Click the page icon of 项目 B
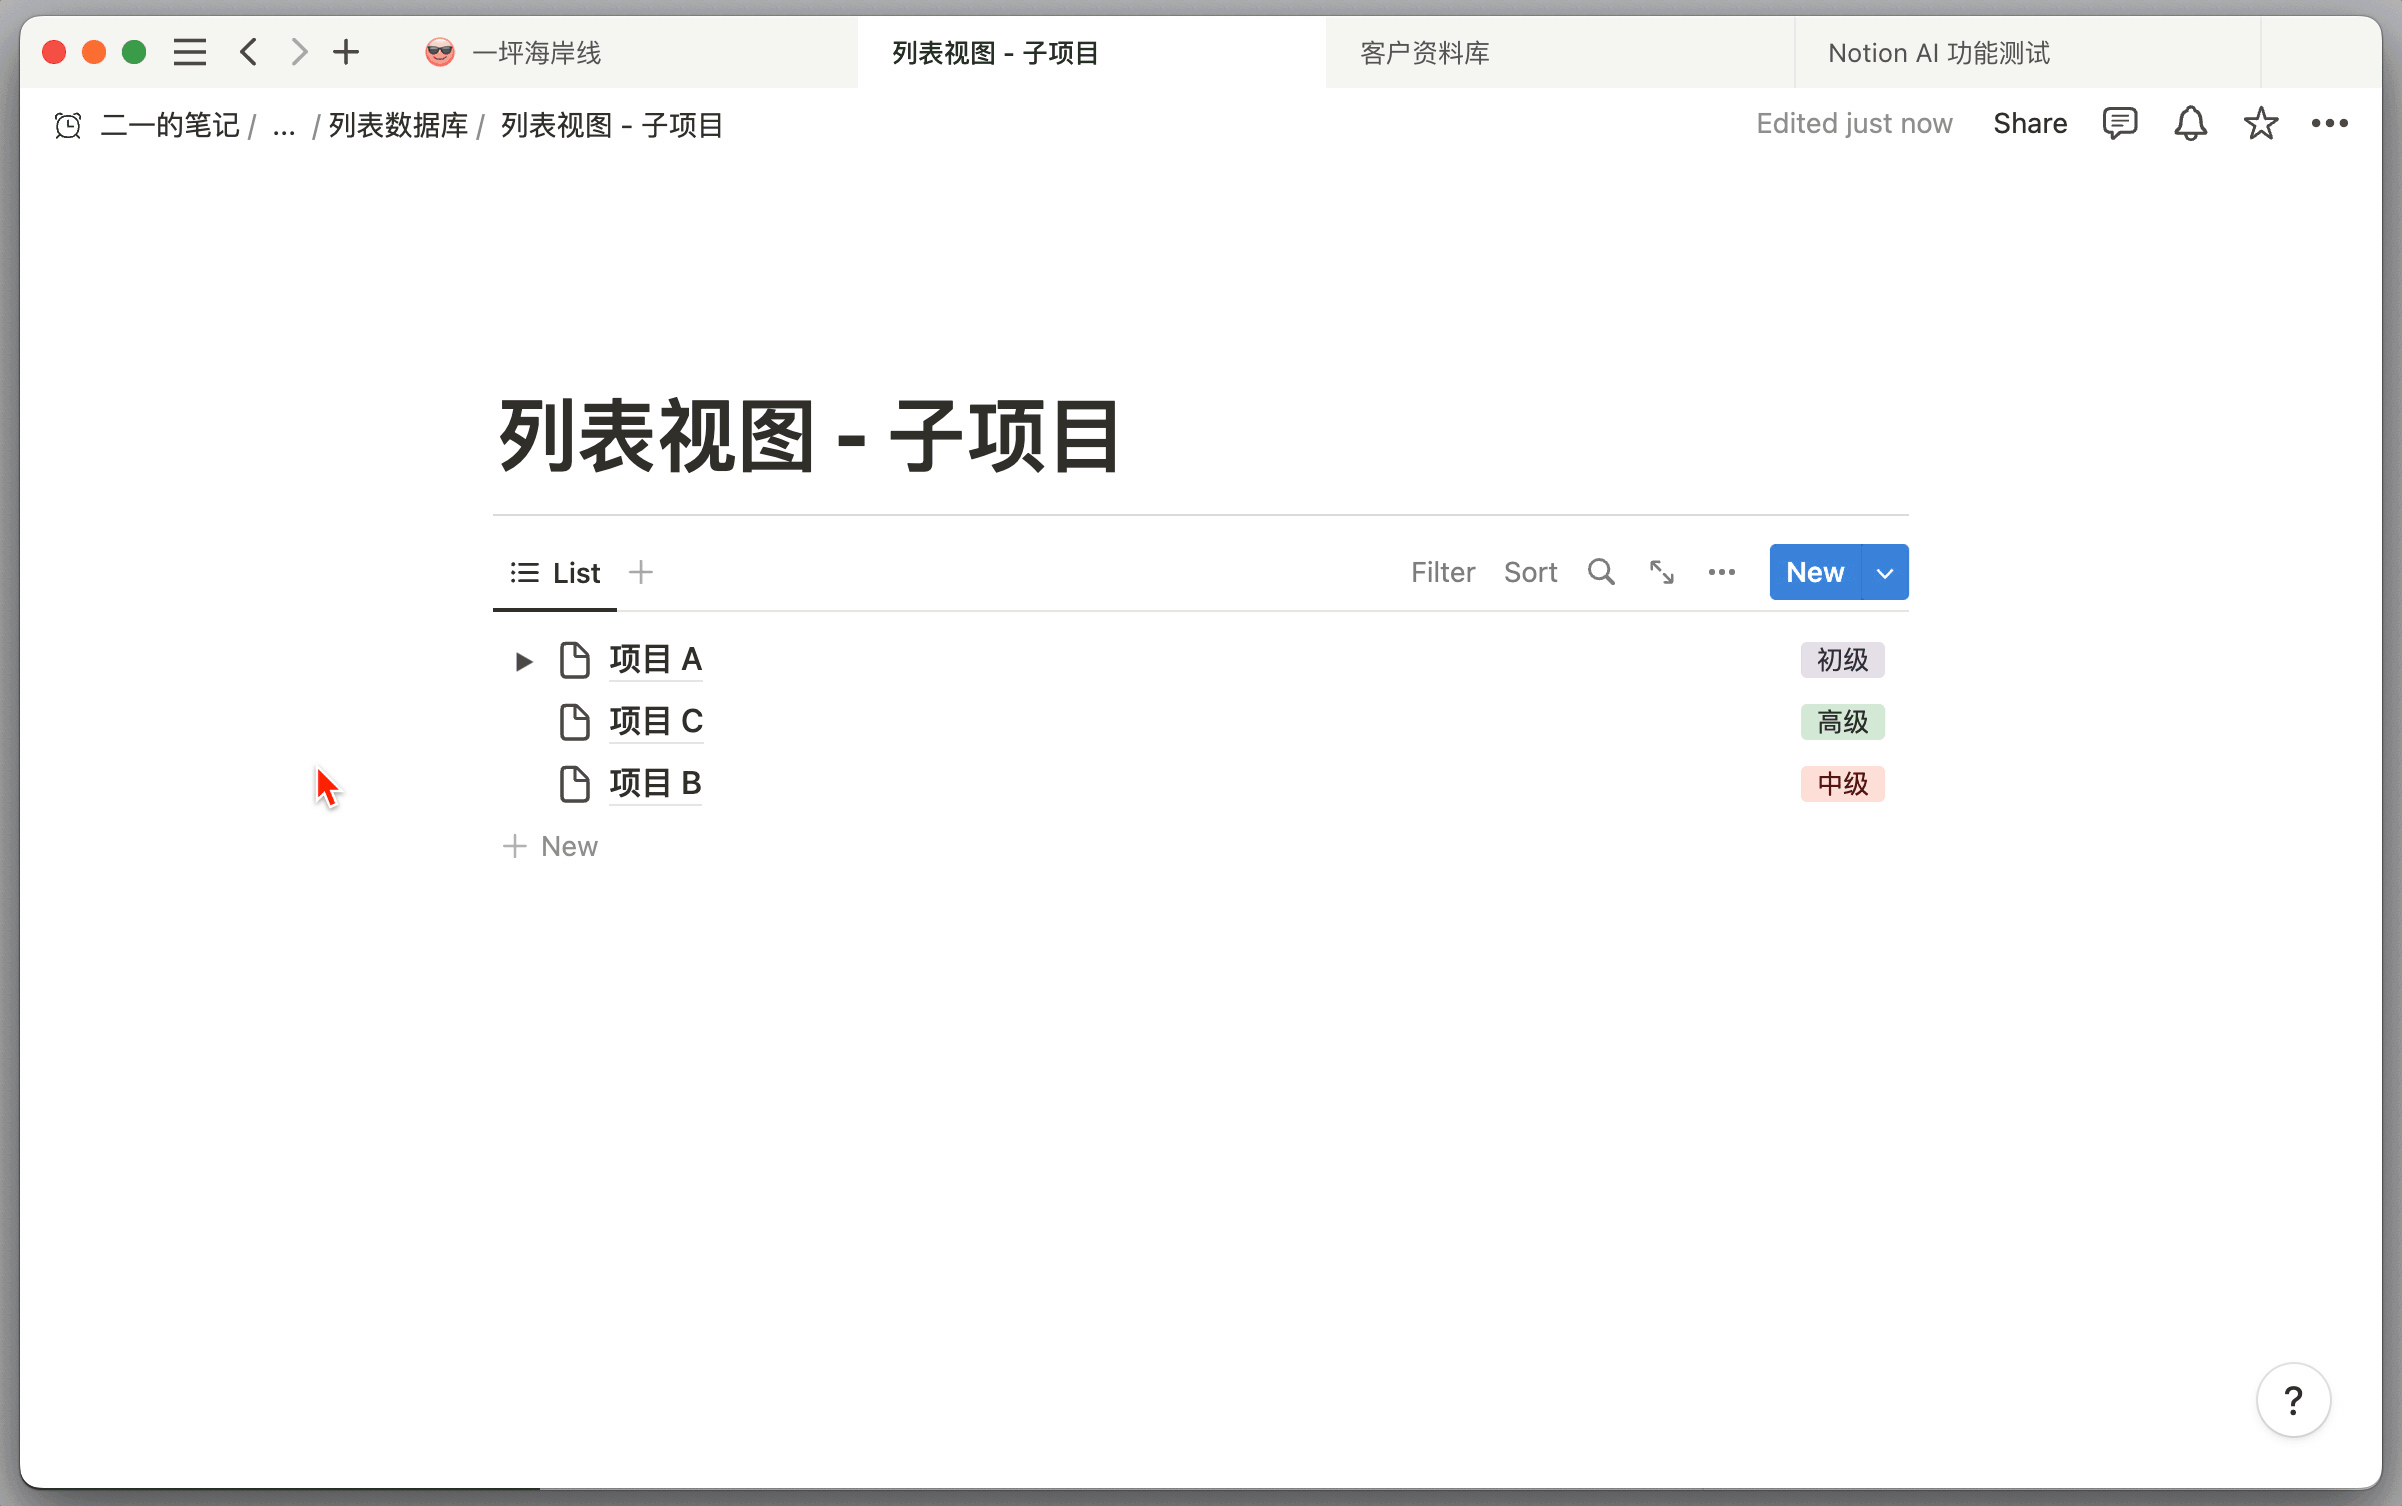Screen dimensions: 2402x1506 point(575,784)
